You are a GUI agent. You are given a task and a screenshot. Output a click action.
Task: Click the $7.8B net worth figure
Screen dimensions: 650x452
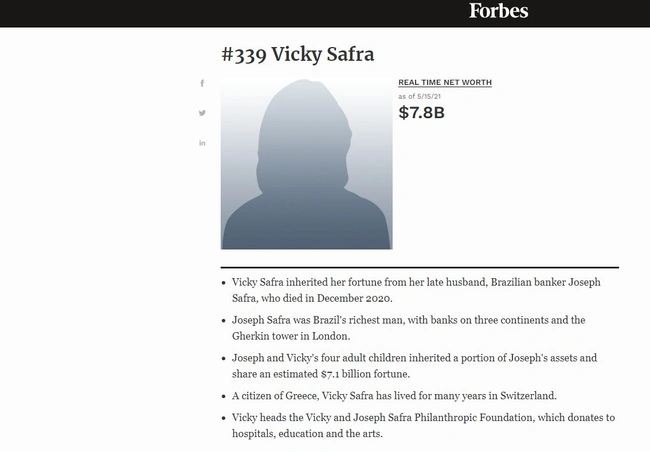[421, 112]
